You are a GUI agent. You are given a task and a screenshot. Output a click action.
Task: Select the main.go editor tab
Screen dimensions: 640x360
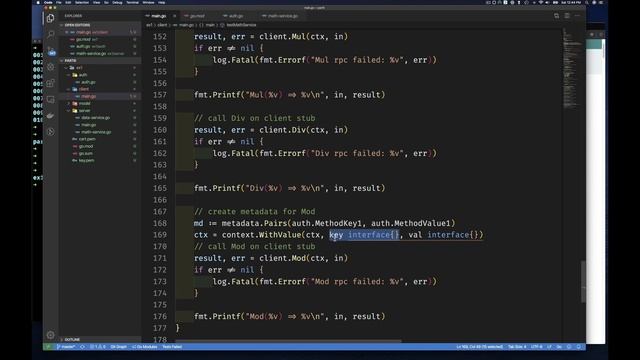(x=158, y=16)
